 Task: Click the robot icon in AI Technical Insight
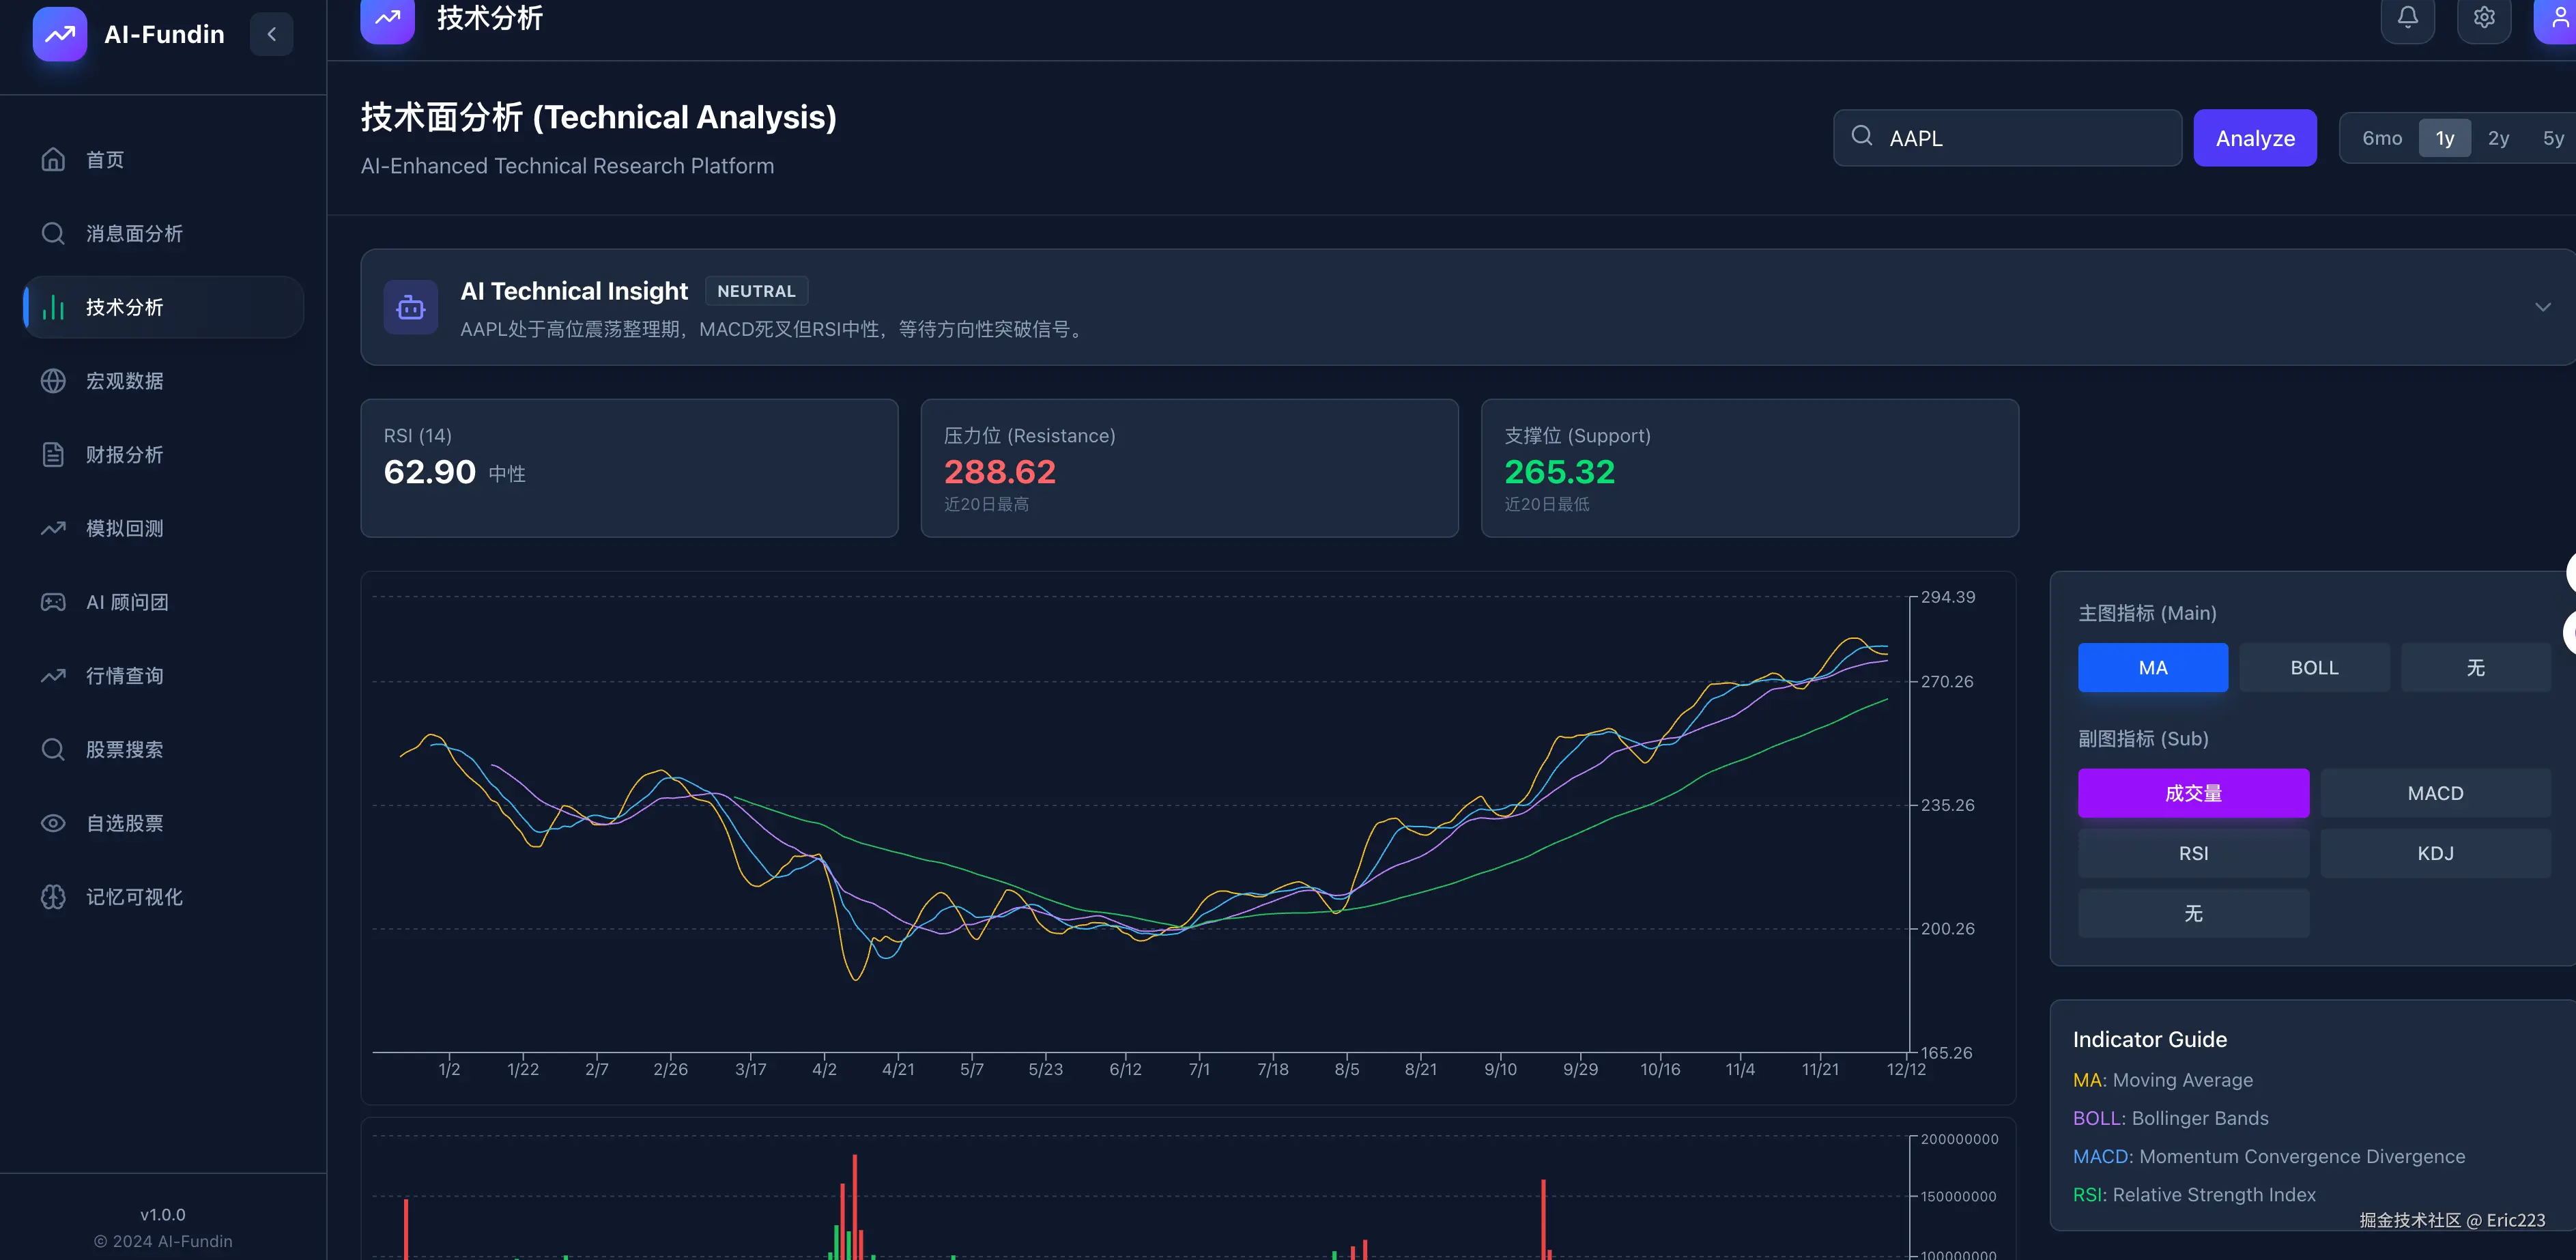point(411,307)
